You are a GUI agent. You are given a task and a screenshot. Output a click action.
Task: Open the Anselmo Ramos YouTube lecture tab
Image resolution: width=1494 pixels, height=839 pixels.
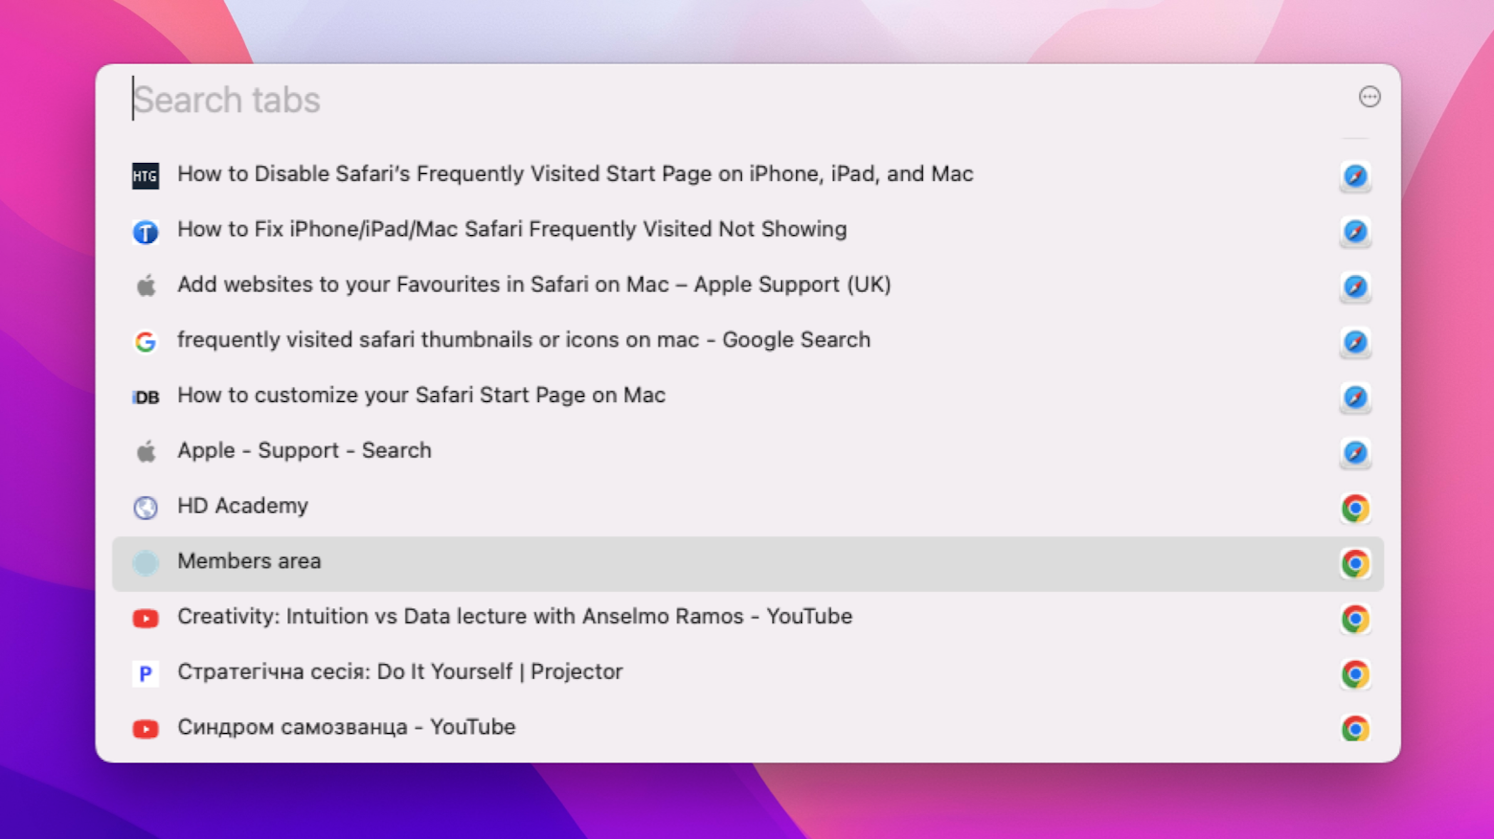pos(515,618)
